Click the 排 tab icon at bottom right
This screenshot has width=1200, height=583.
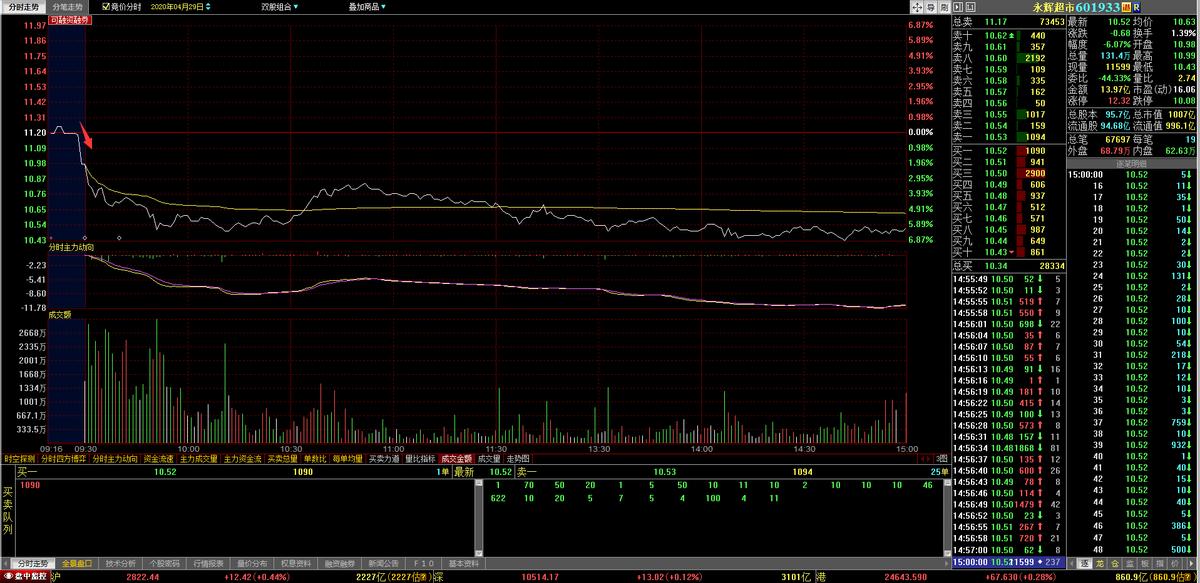coord(1159,563)
